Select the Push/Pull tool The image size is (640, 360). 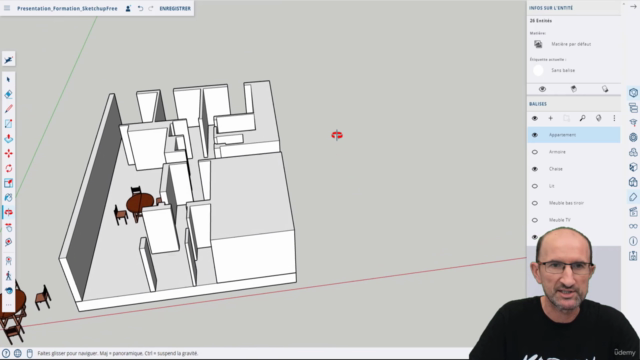click(9, 139)
